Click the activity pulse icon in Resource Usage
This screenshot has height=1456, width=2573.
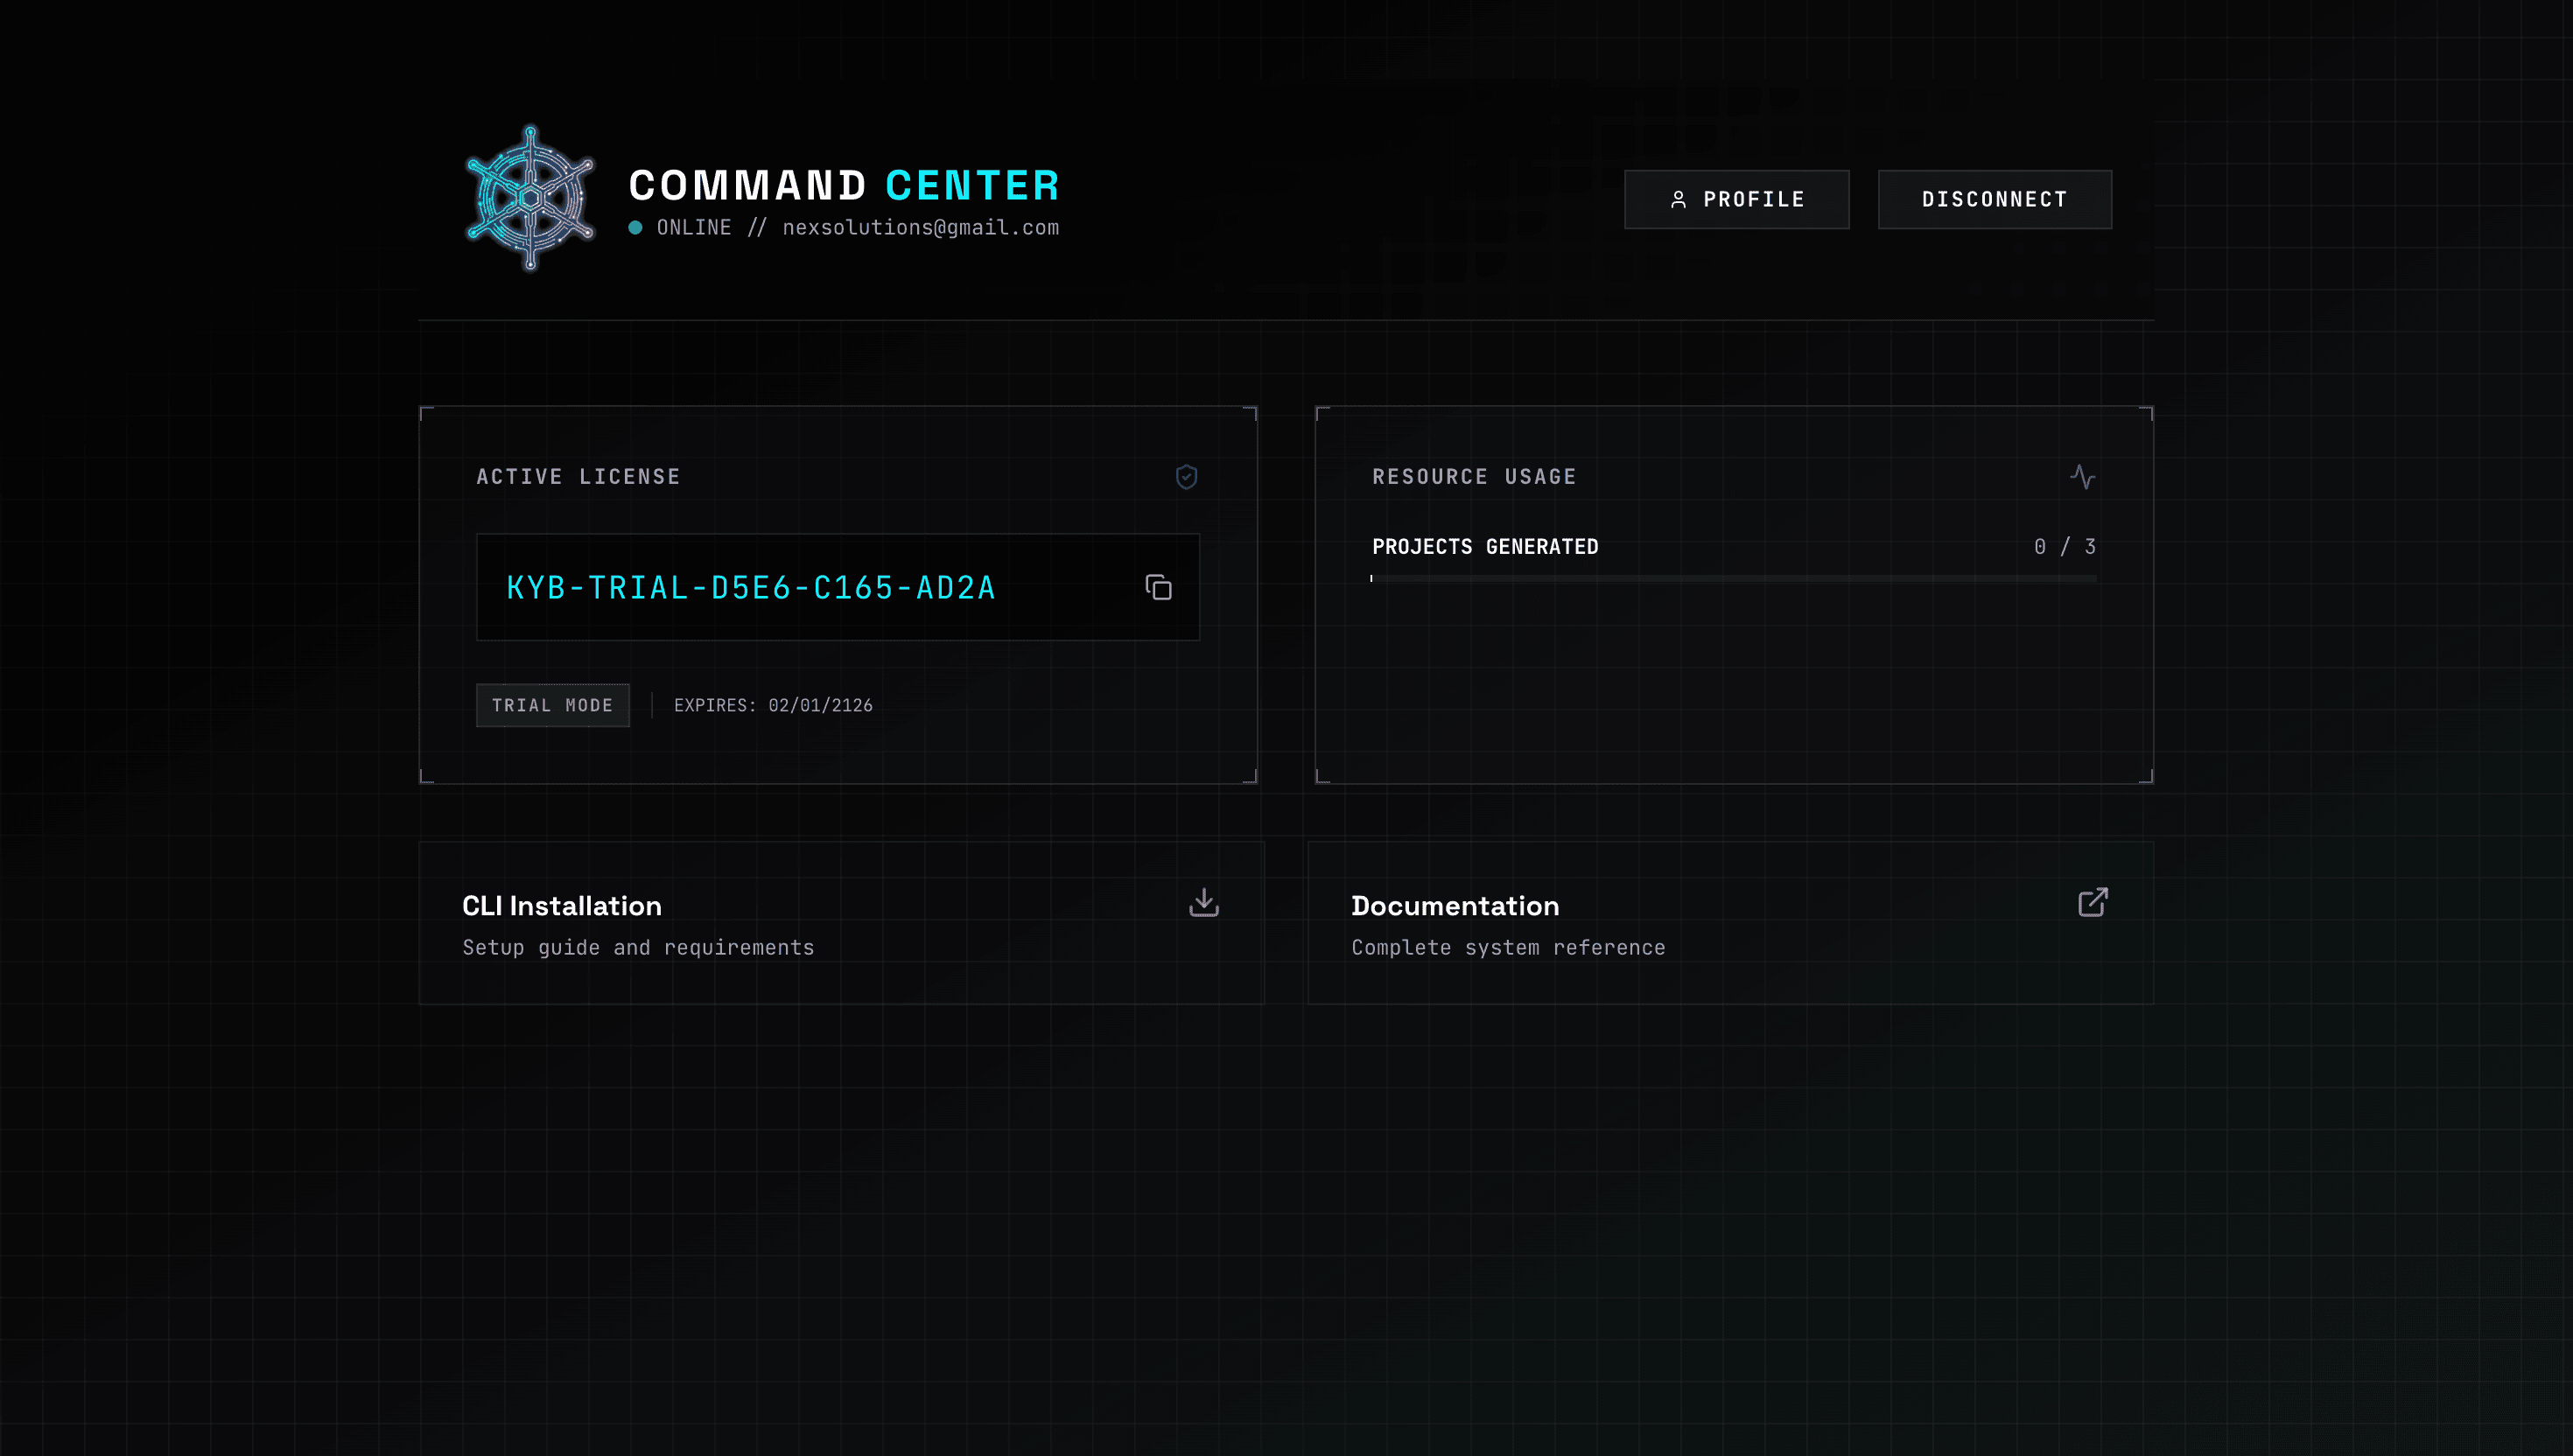click(2082, 477)
